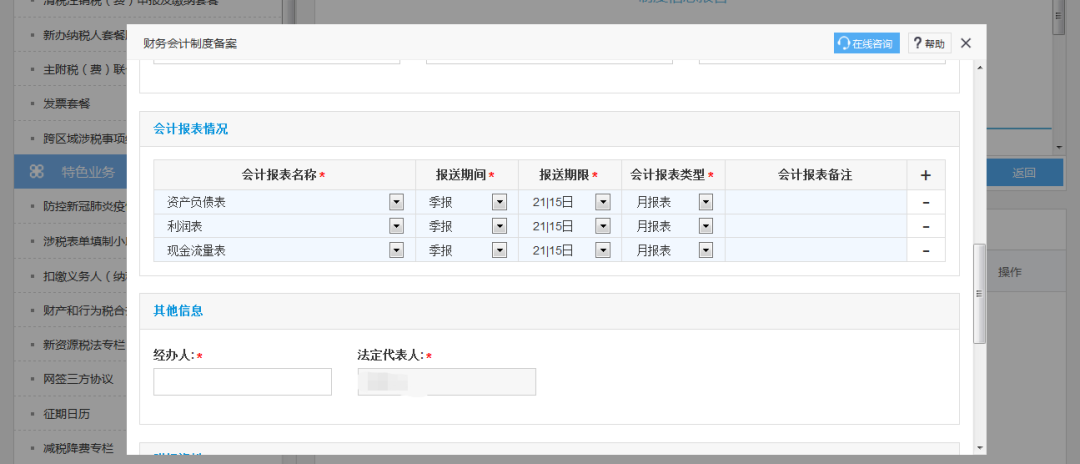
Task: Click the 会计报表类型 column header
Action: (x=673, y=175)
